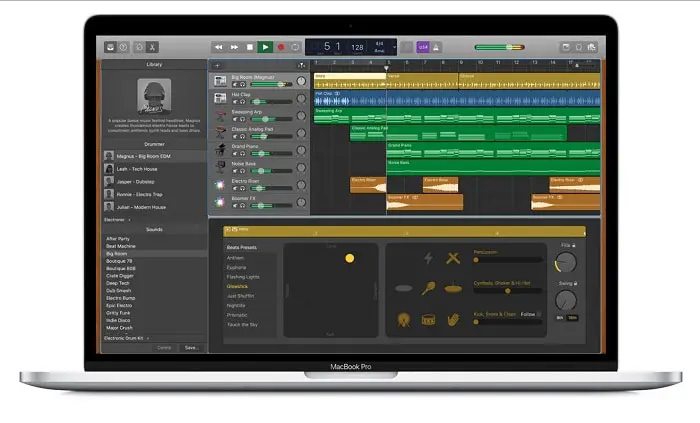
Task: Toggle the Tuner button left of Count-in
Action: tap(406, 47)
